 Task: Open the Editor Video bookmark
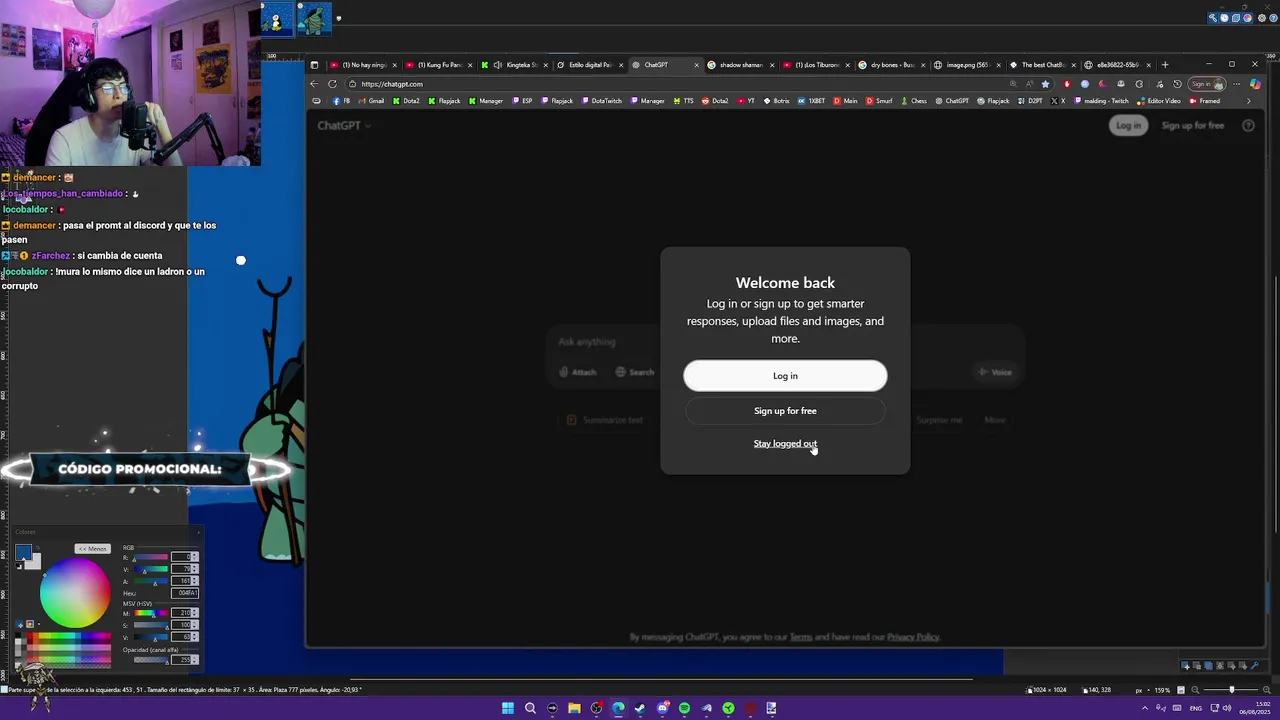point(1158,101)
